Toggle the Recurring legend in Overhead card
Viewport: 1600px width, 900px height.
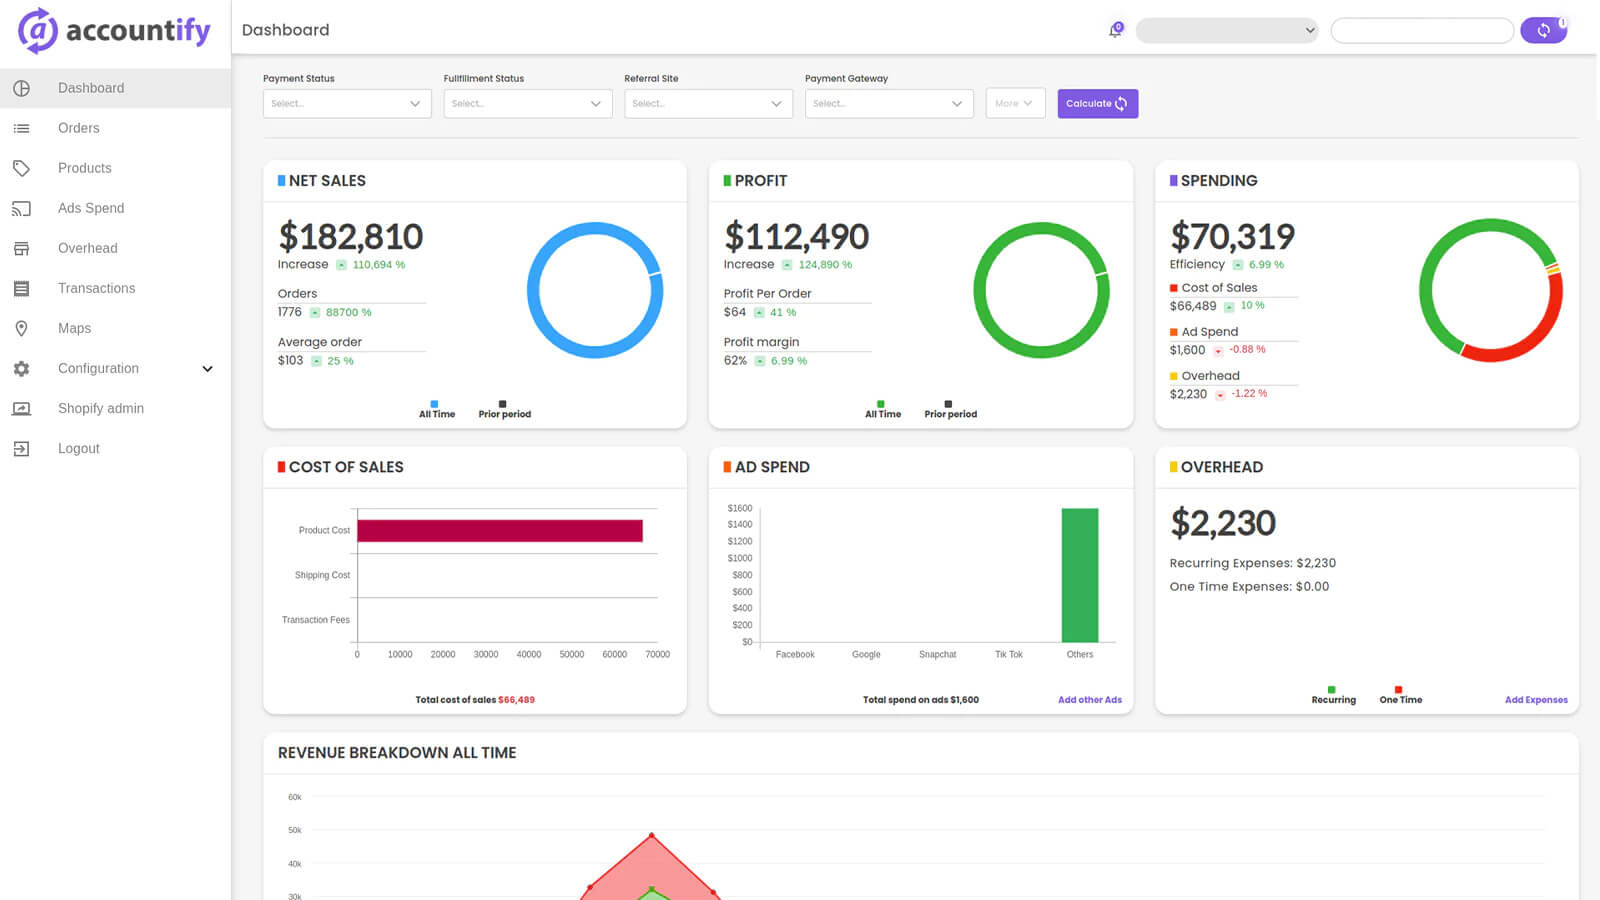tap(1331, 693)
